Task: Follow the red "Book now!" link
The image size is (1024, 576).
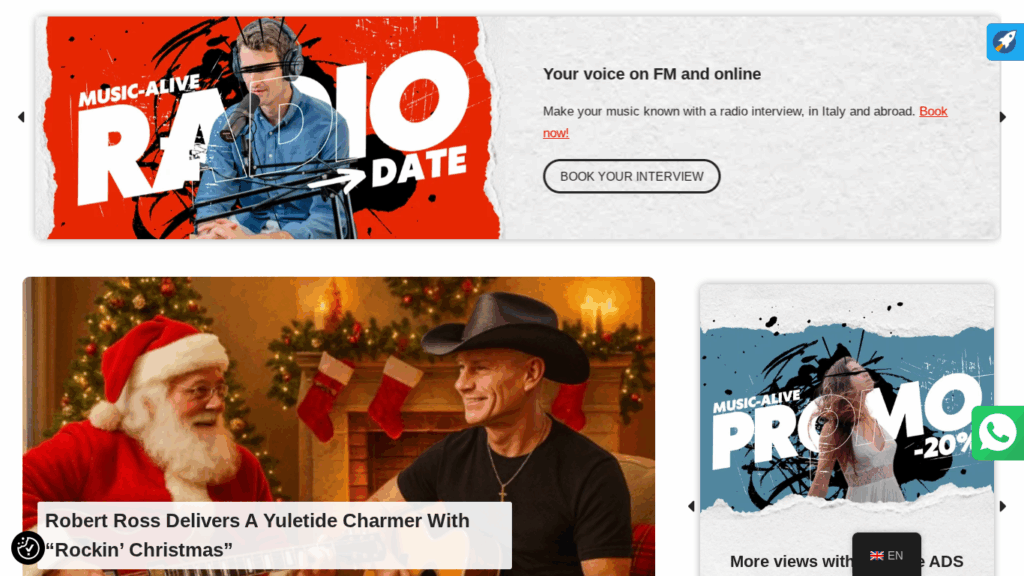Action: click(745, 122)
